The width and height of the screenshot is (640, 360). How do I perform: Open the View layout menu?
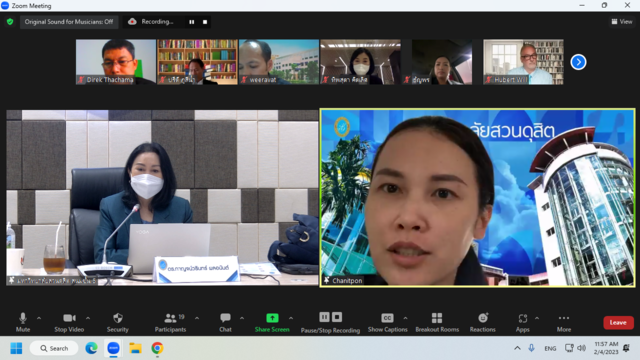[x=622, y=22]
